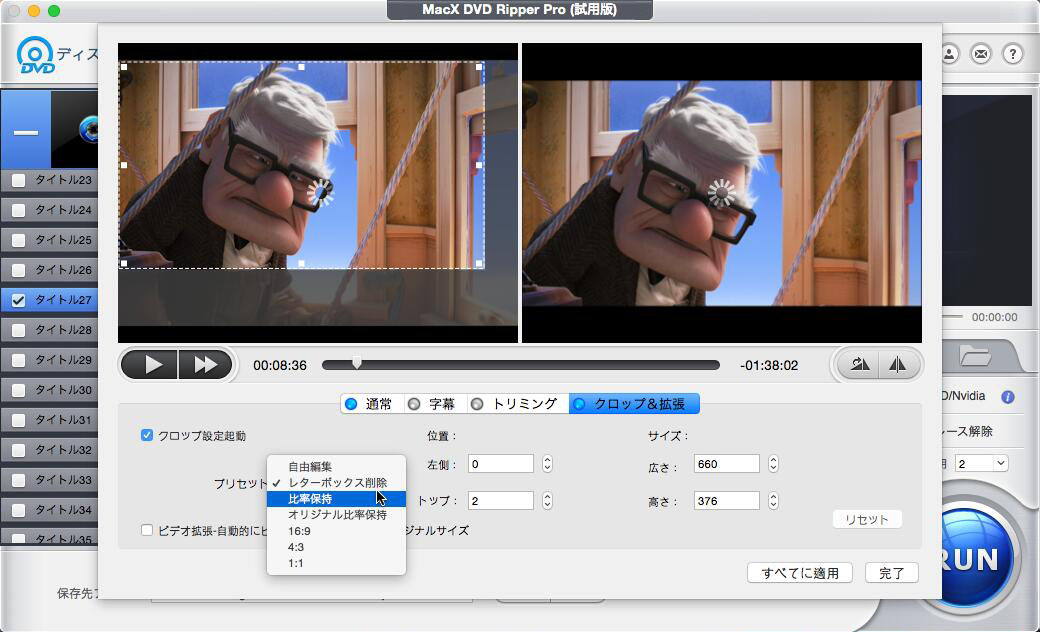The height and width of the screenshot is (632, 1040).
Task: Click the 広さ value stepper
Action: click(773, 464)
